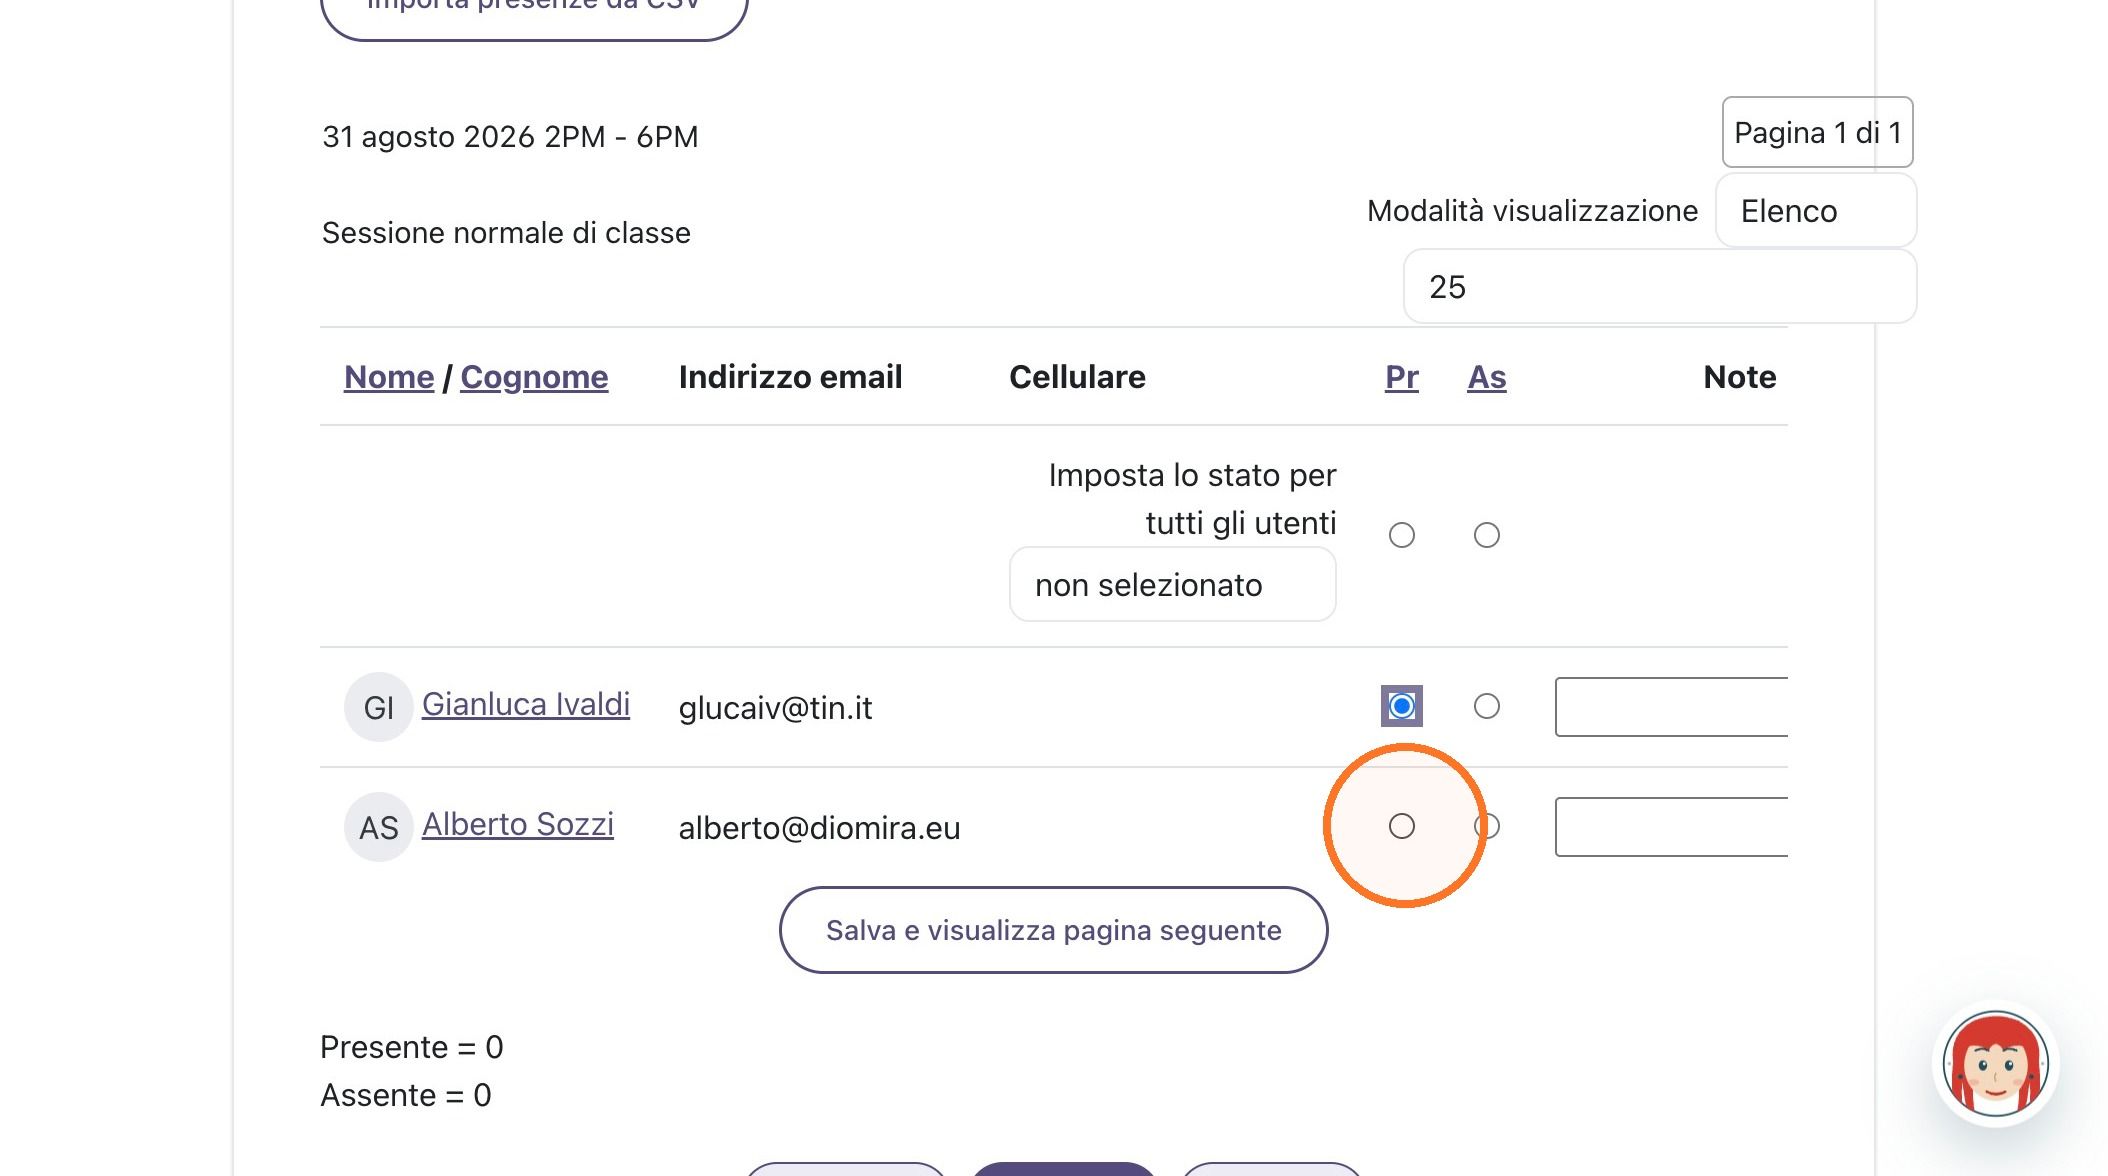
Task: Mark Gianluca Ivaldi as As (absent)
Action: [x=1487, y=706]
